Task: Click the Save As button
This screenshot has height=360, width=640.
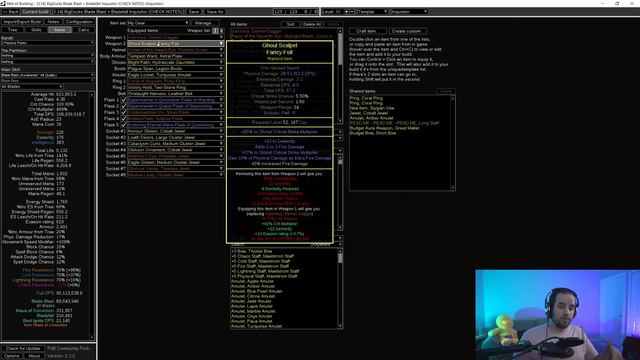Action: coord(215,11)
